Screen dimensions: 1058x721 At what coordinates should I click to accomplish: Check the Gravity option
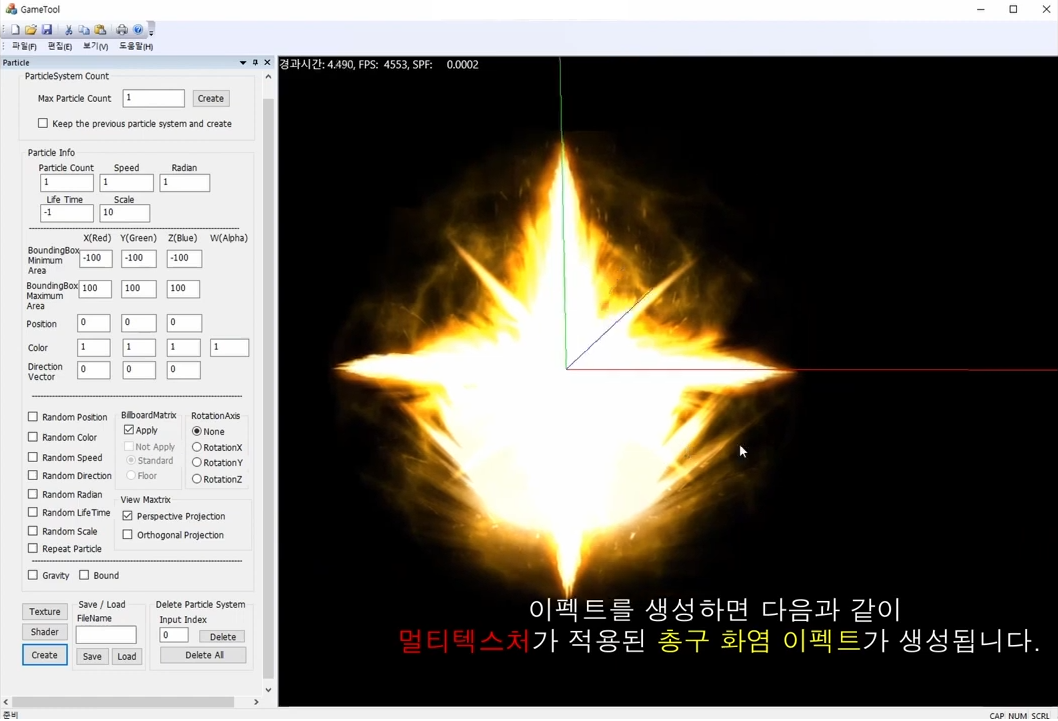(33, 575)
